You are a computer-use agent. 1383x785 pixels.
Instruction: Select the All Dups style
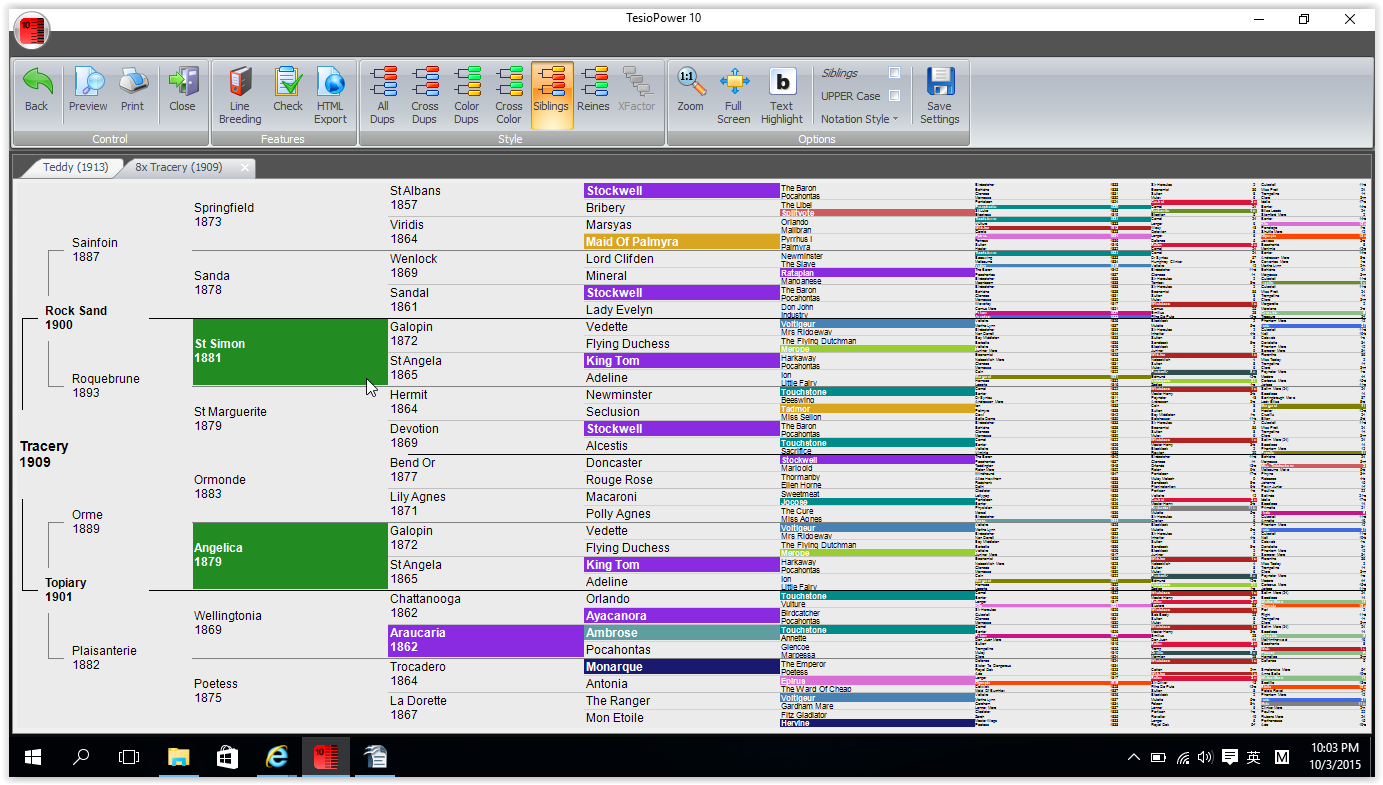coord(383,83)
